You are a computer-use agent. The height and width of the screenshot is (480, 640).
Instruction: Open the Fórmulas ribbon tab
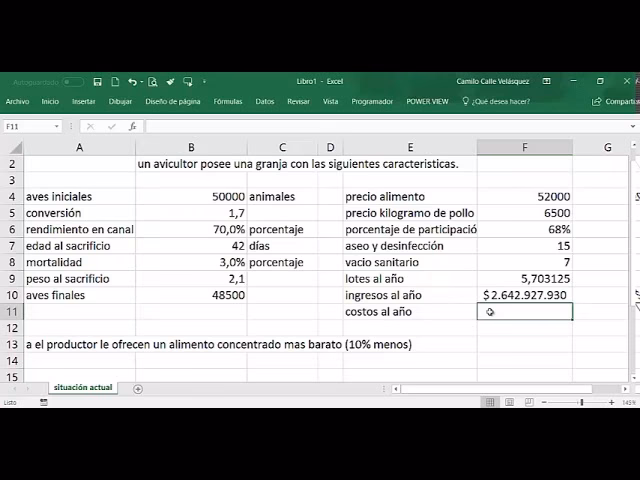[x=227, y=101]
